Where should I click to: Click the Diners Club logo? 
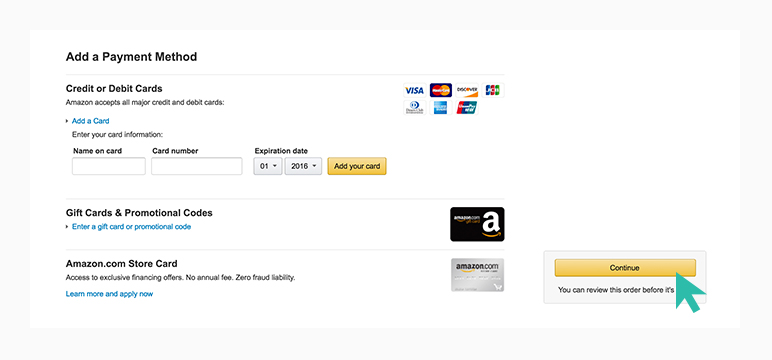(x=415, y=108)
